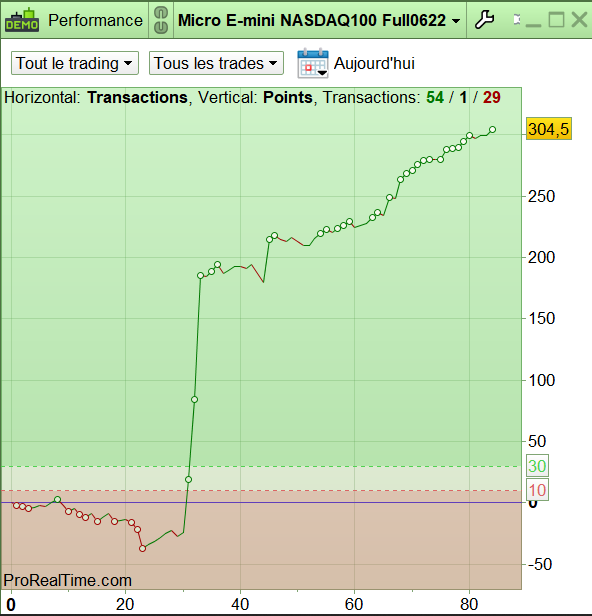Click the 250 label on vertical axis

click(x=541, y=196)
